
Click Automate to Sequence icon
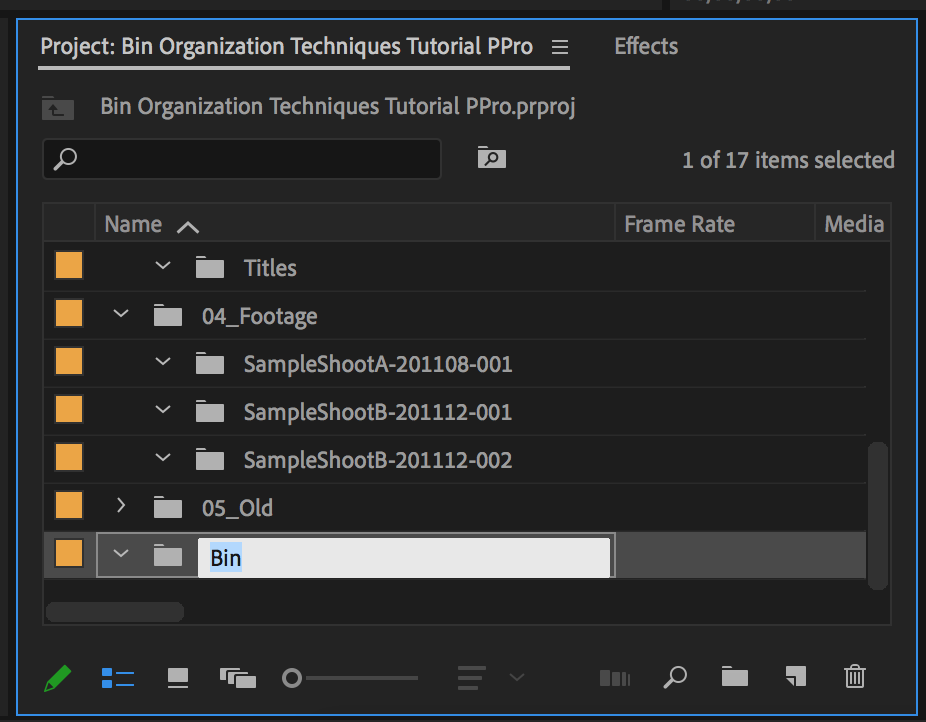pyautogui.click(x=615, y=678)
